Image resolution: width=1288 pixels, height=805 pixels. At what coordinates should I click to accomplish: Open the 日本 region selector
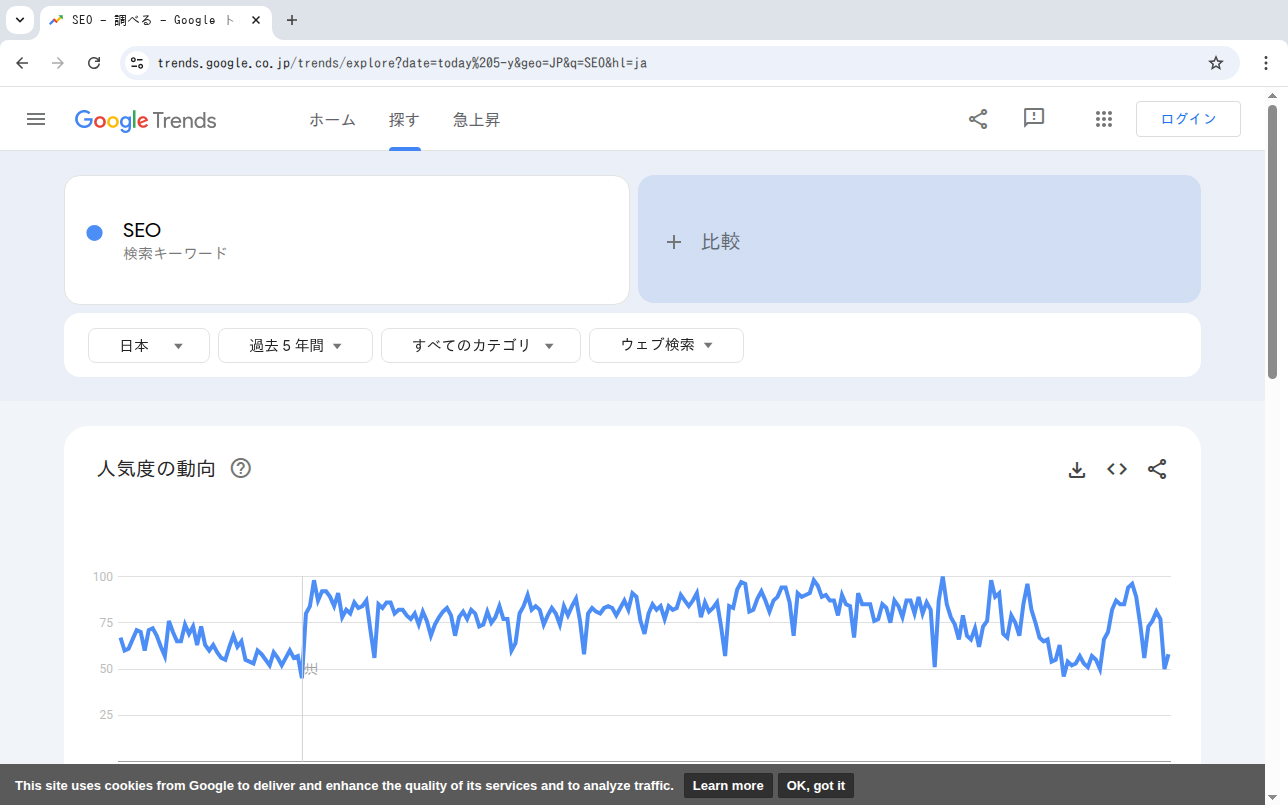pyautogui.click(x=148, y=344)
